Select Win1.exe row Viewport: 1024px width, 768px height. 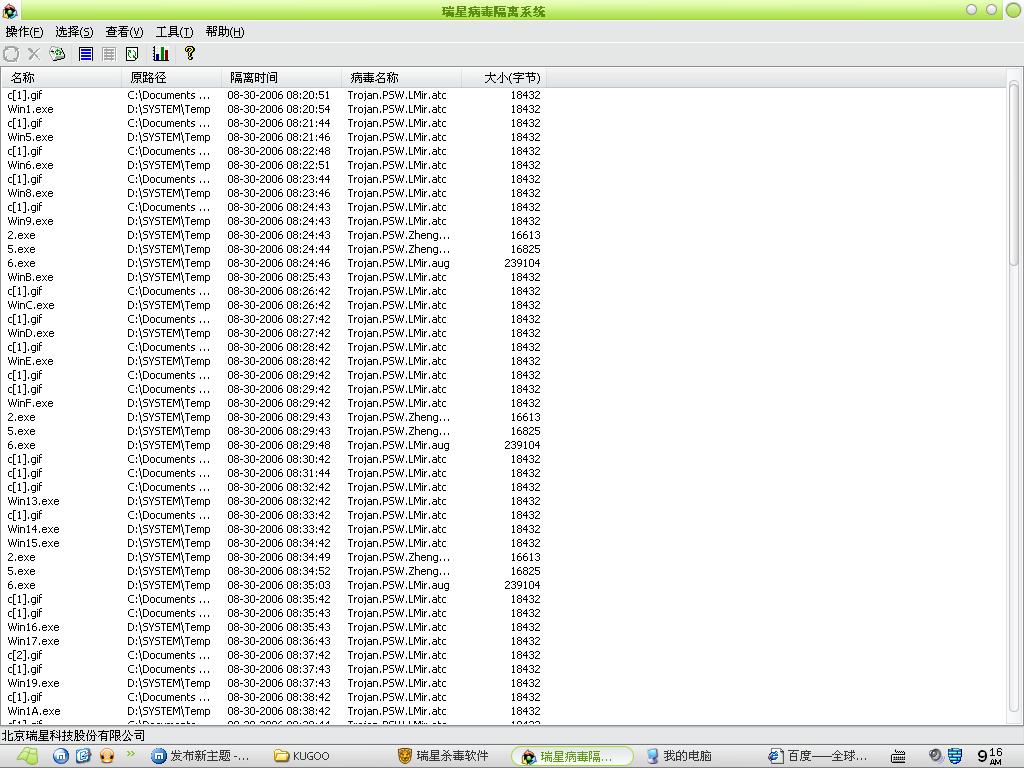coord(274,109)
